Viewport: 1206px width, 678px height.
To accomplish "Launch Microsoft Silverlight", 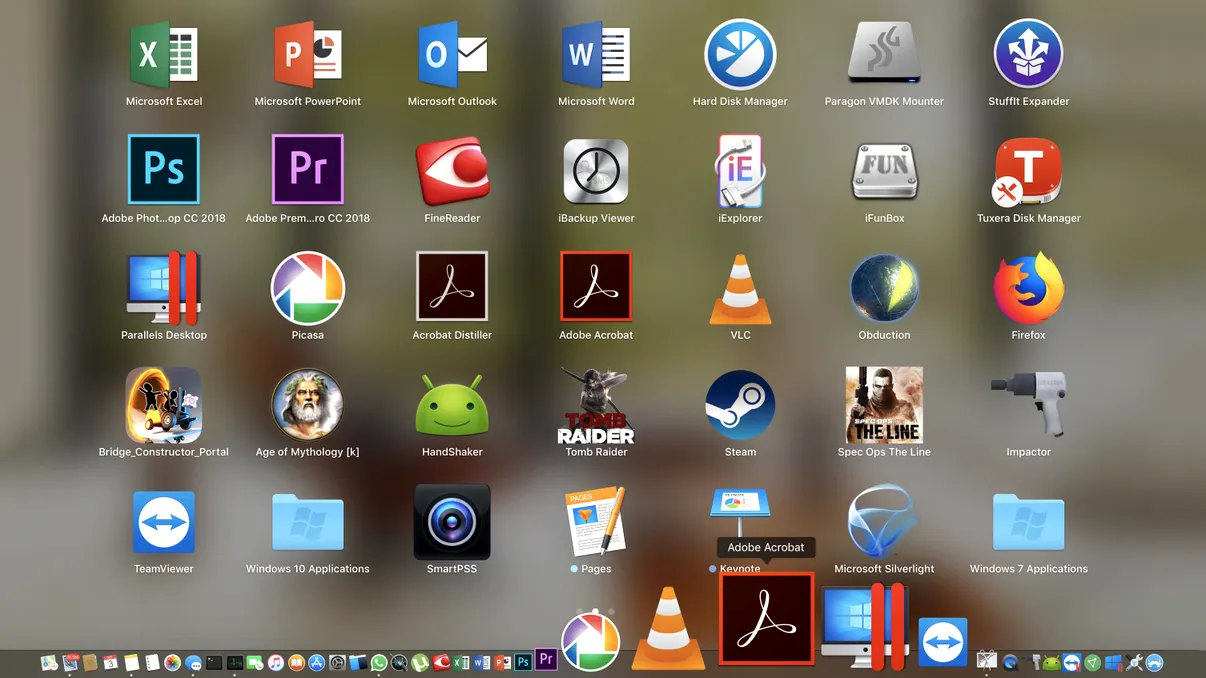I will click(x=884, y=519).
